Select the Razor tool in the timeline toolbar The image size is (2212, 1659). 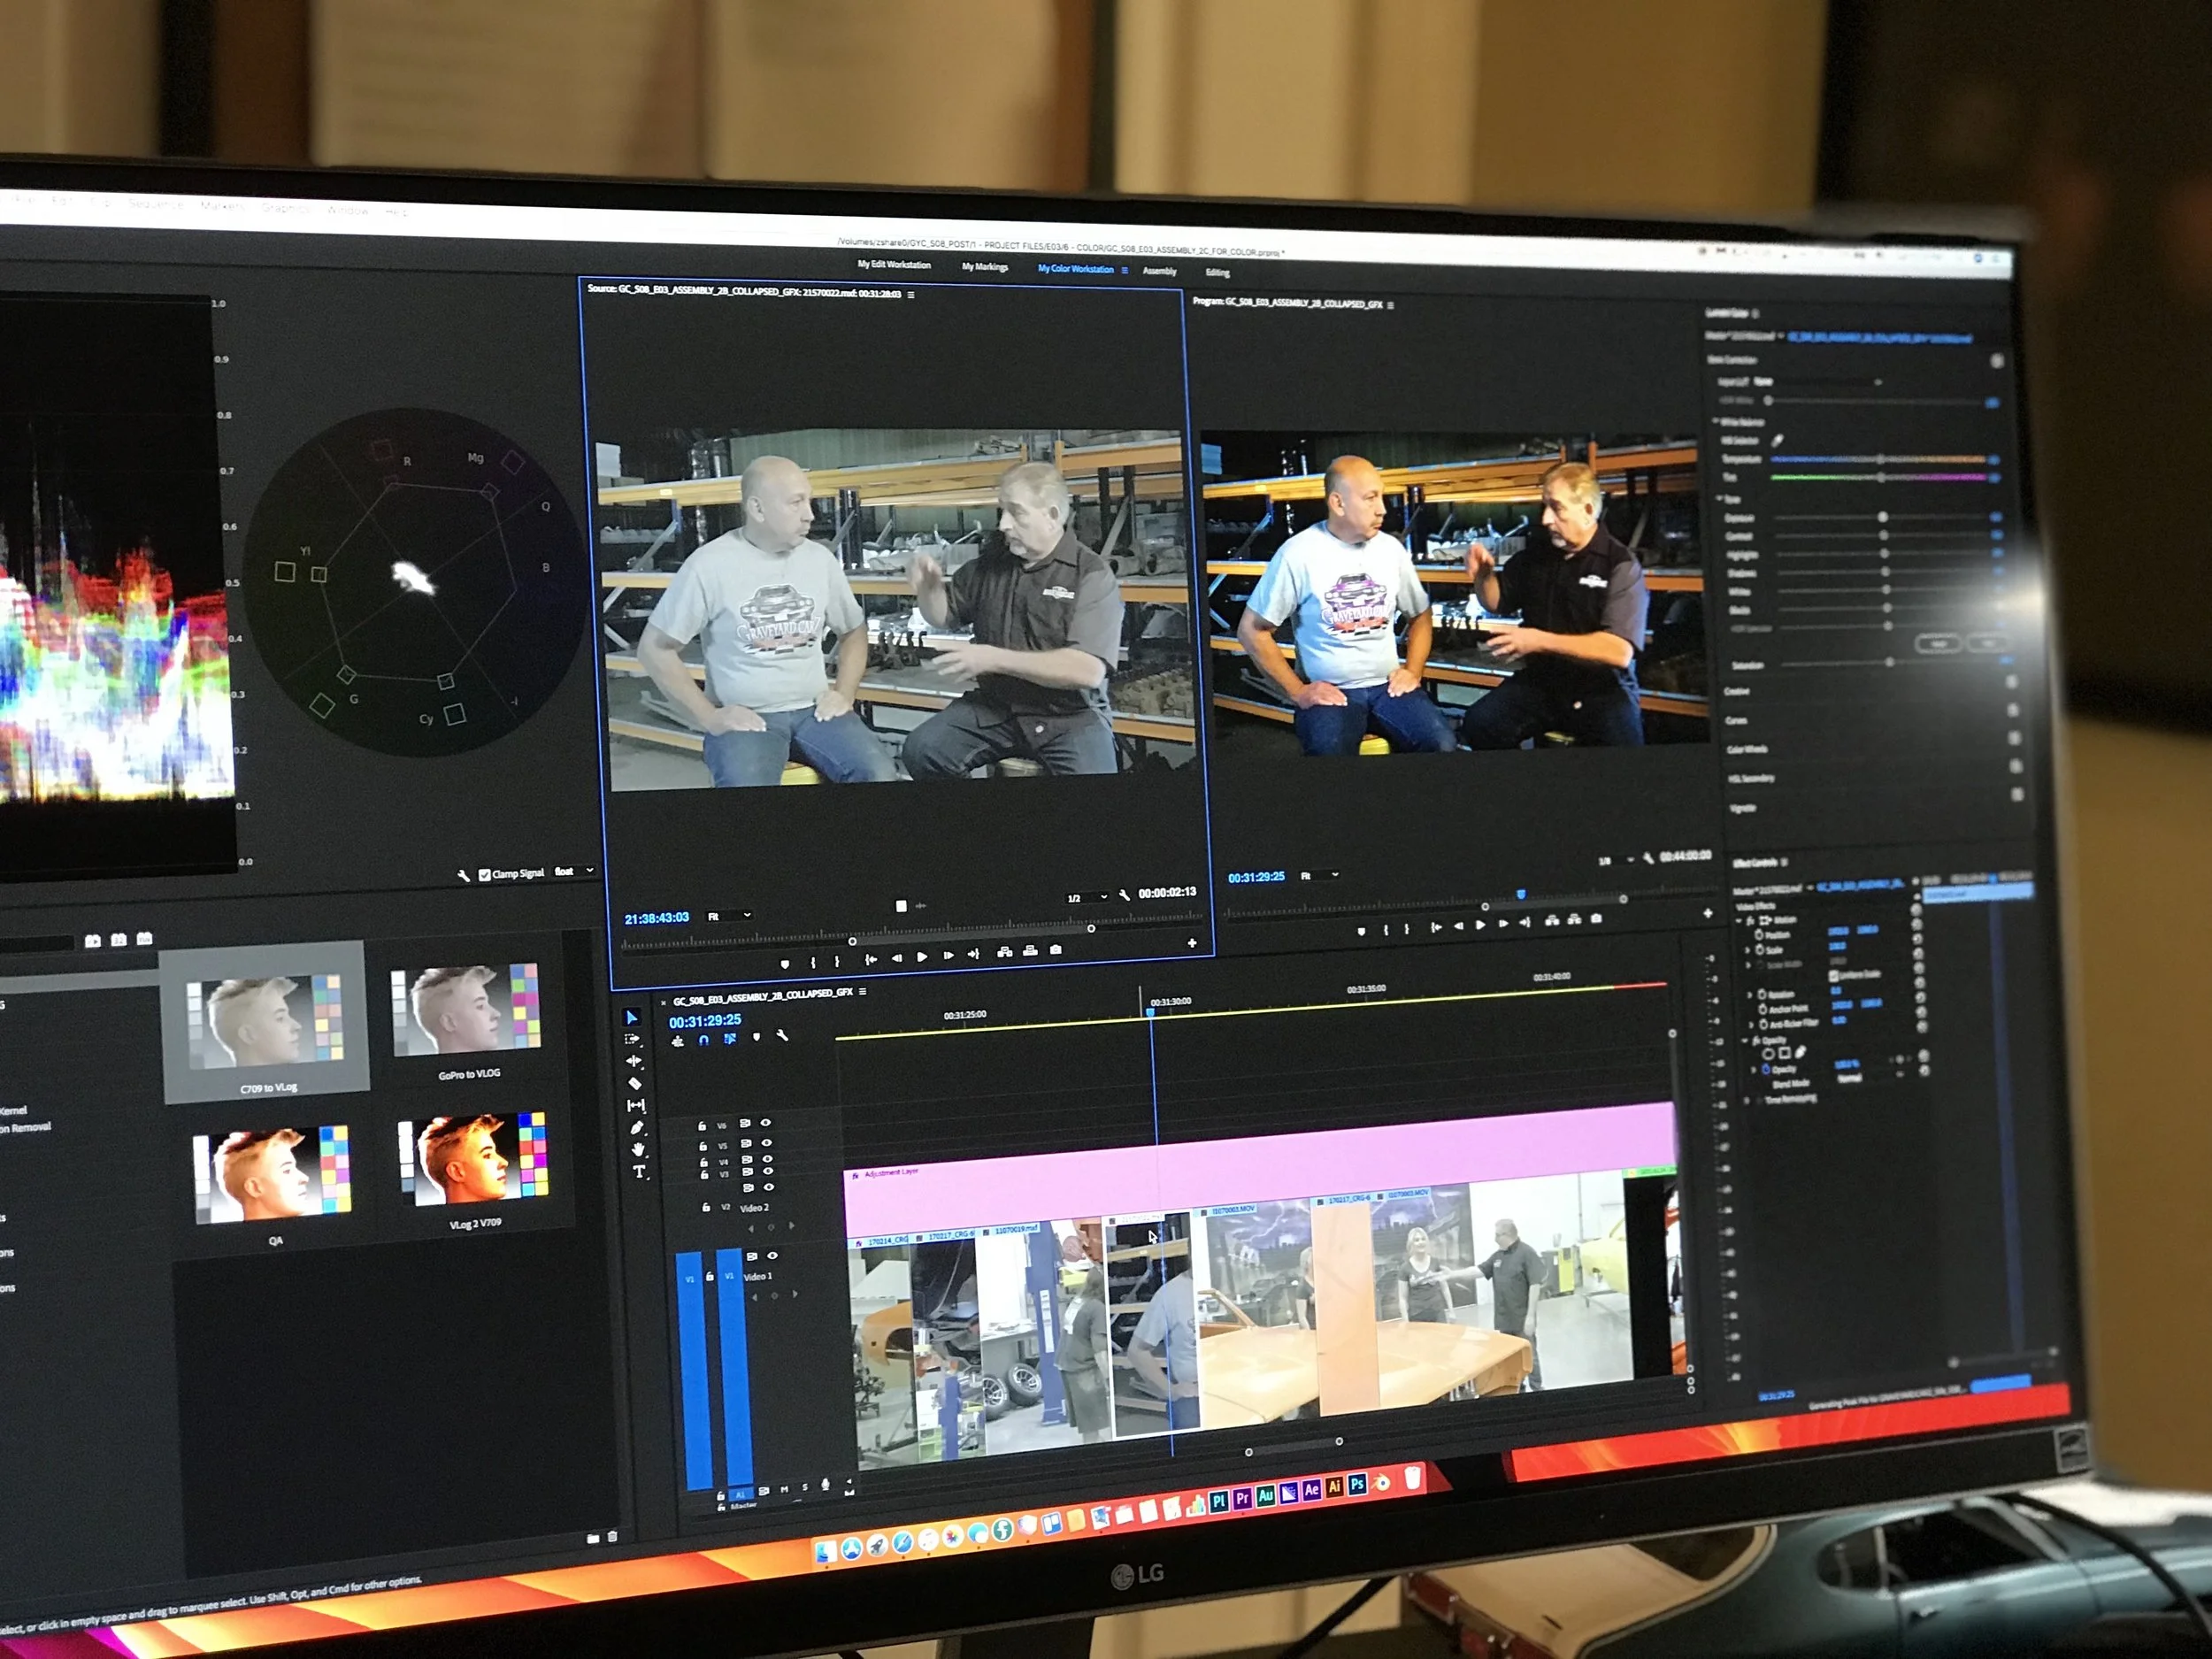click(x=634, y=1083)
